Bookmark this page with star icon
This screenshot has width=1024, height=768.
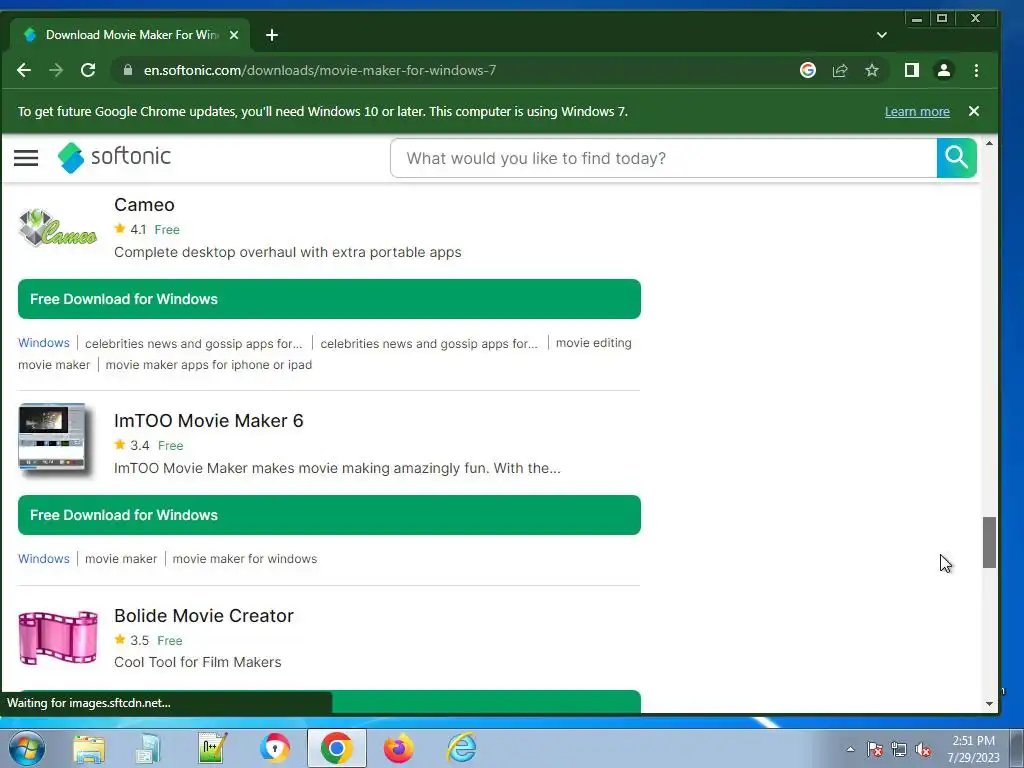[x=872, y=71]
